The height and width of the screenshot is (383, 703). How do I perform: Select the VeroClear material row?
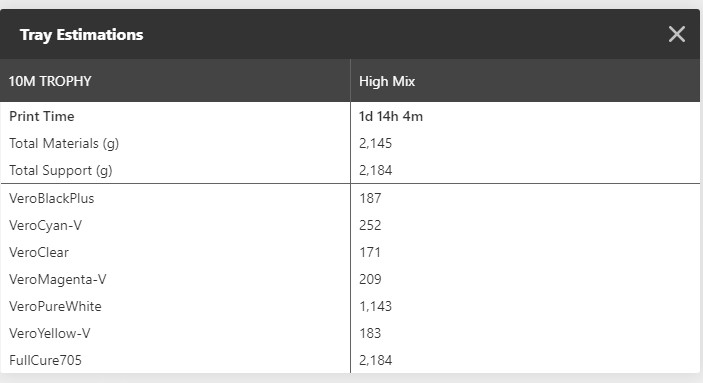(x=350, y=252)
